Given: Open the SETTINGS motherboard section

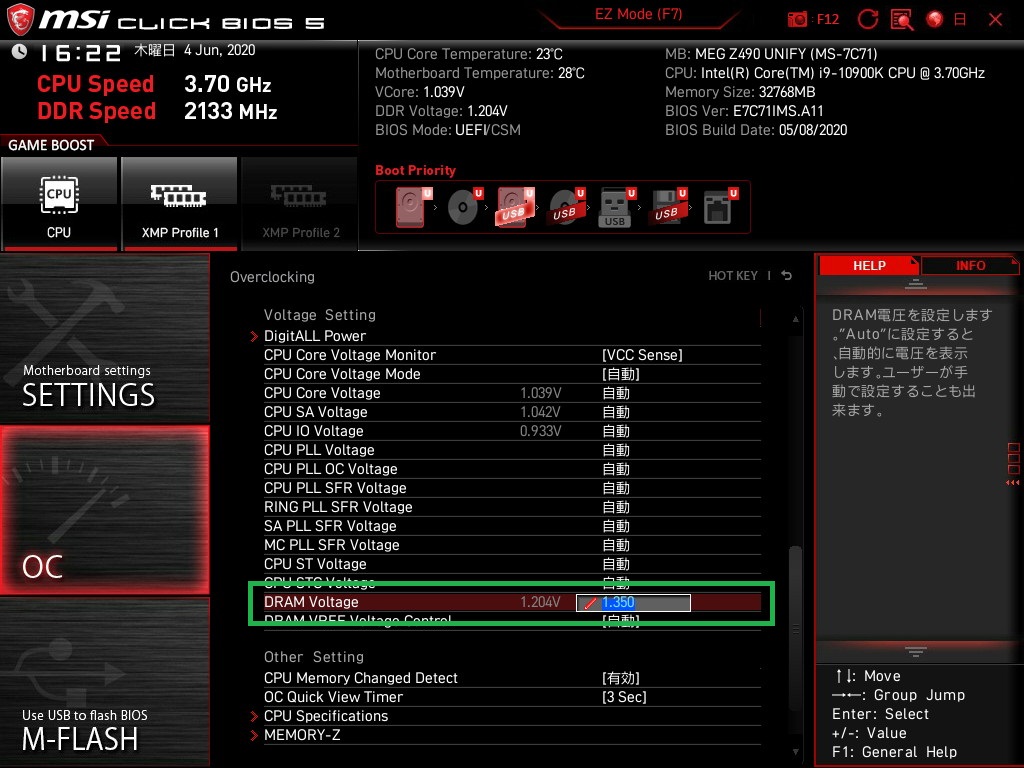Looking at the screenshot, I should (104, 338).
